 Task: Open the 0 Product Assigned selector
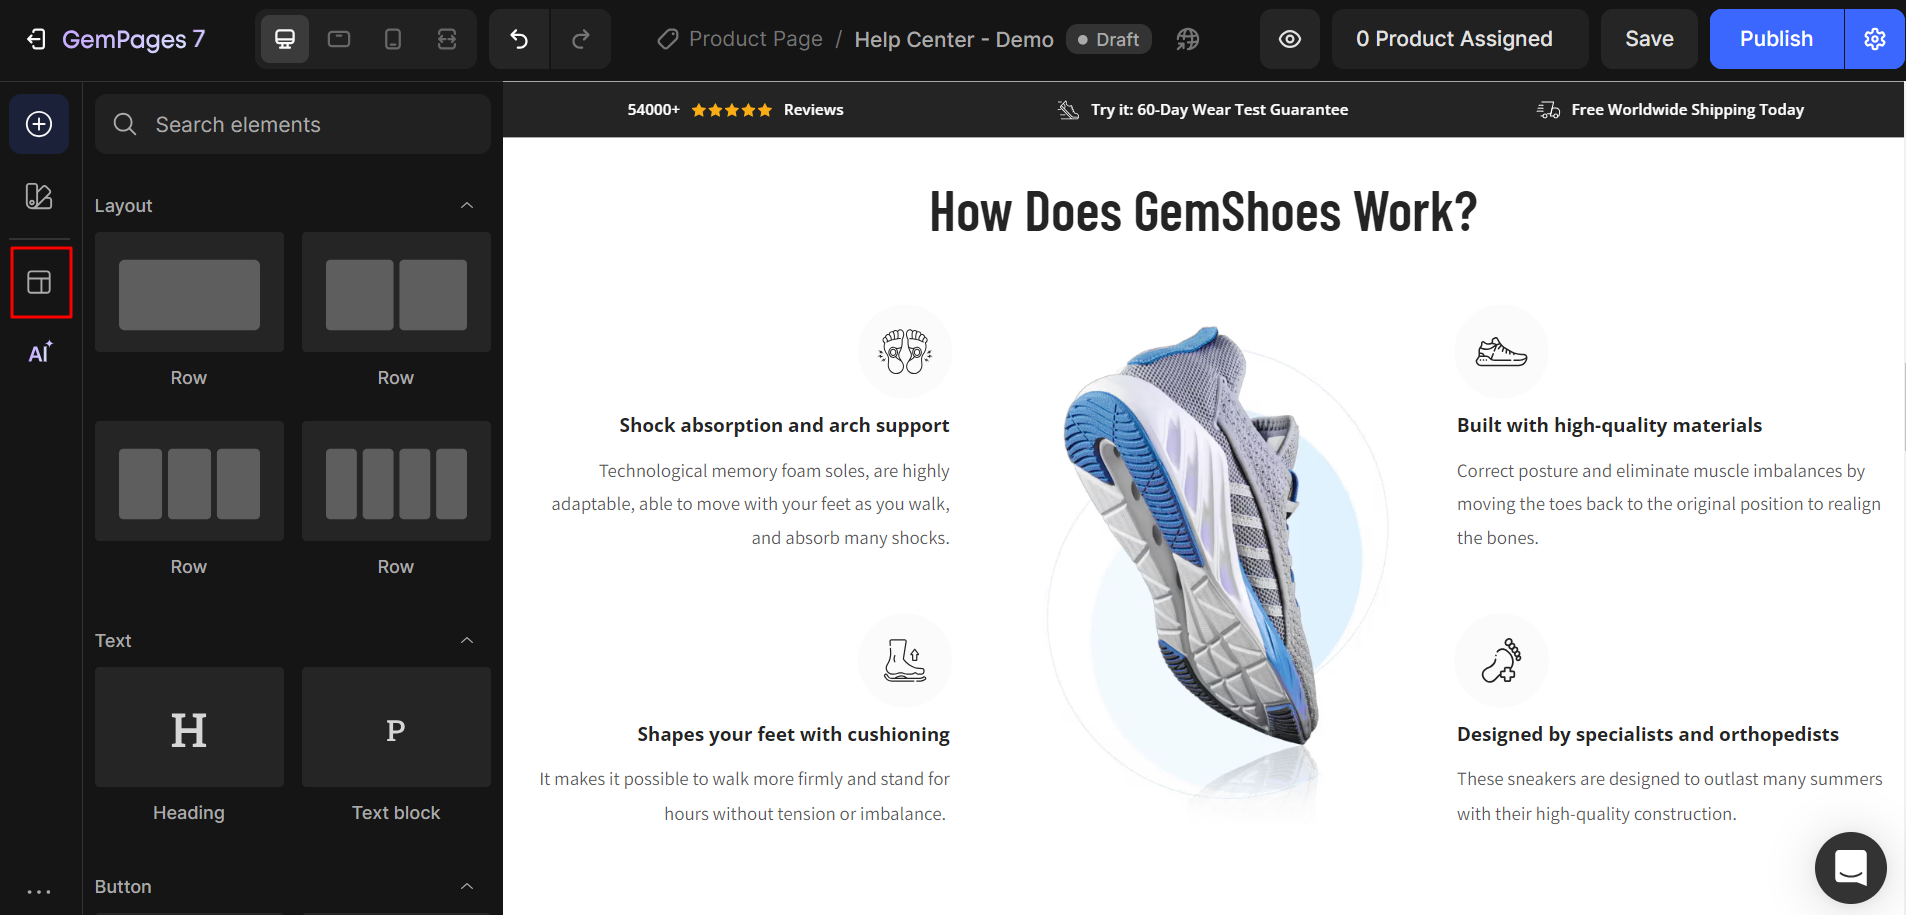click(x=1460, y=39)
